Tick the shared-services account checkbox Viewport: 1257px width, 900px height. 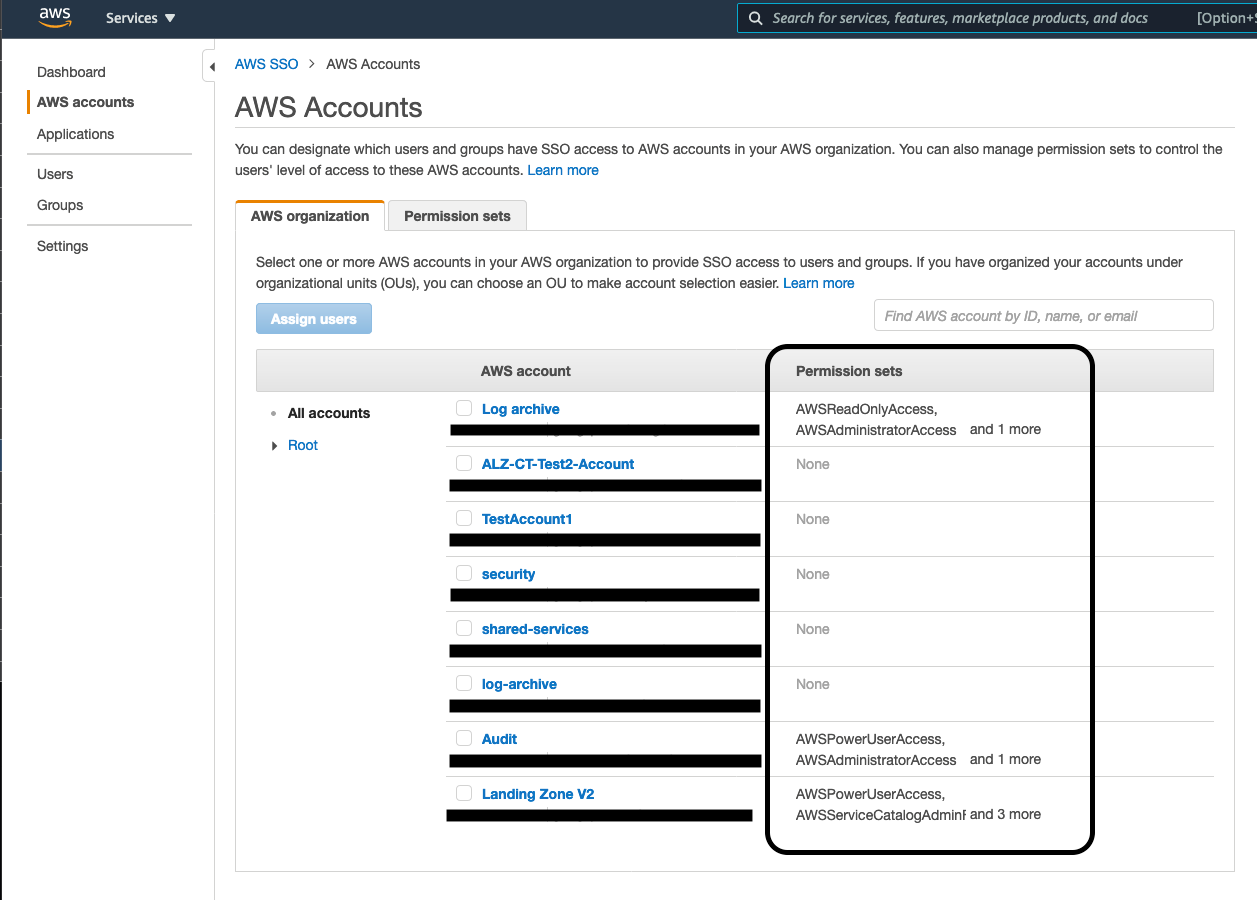(464, 628)
